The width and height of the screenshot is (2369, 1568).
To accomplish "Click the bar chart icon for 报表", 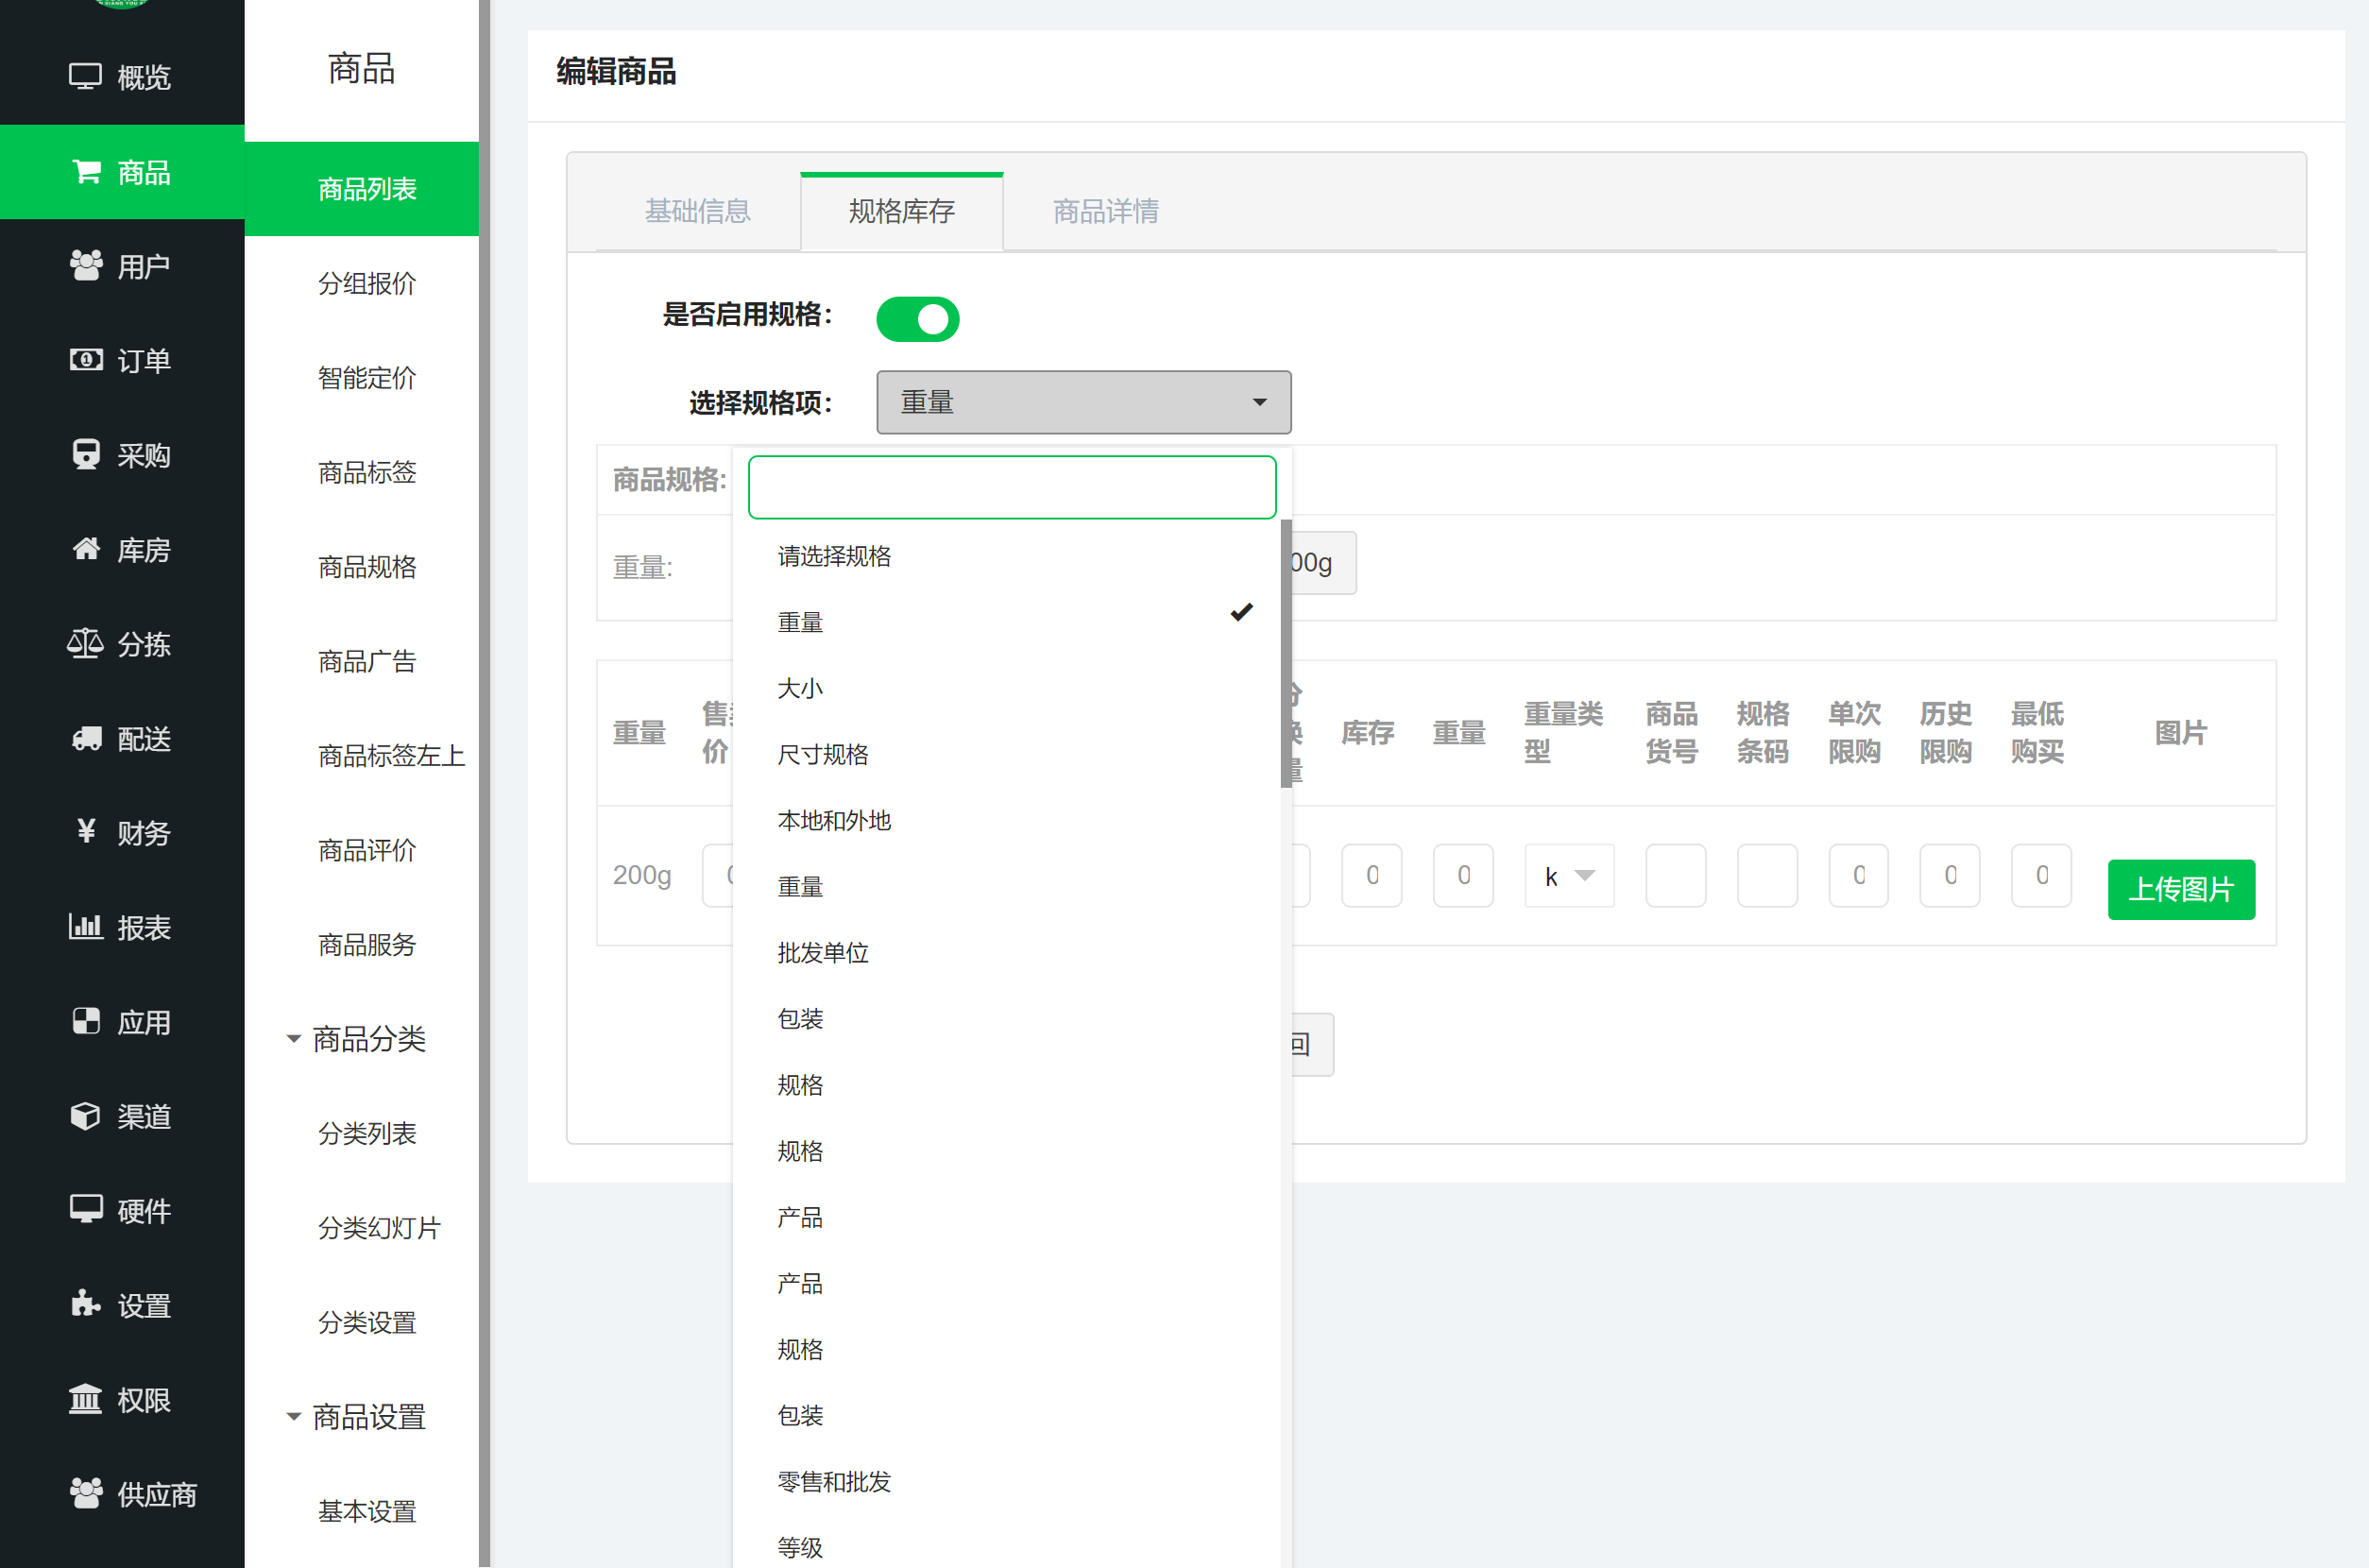I will tap(86, 927).
